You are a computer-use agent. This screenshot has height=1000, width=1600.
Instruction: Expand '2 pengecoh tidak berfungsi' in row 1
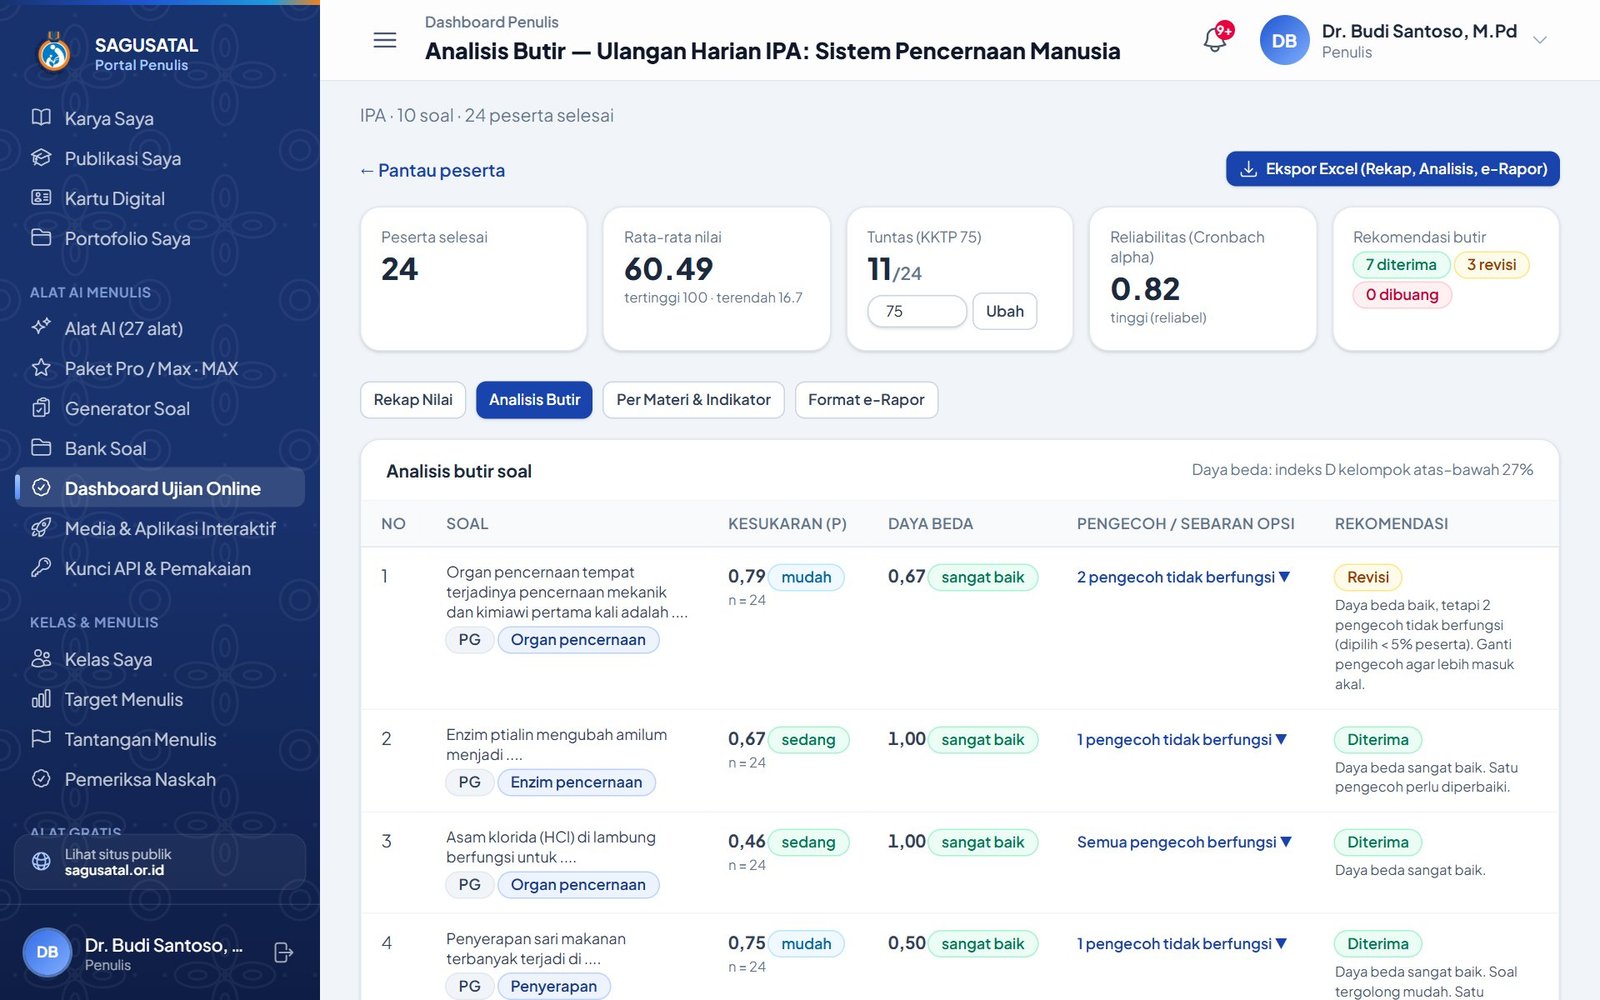(x=1183, y=577)
